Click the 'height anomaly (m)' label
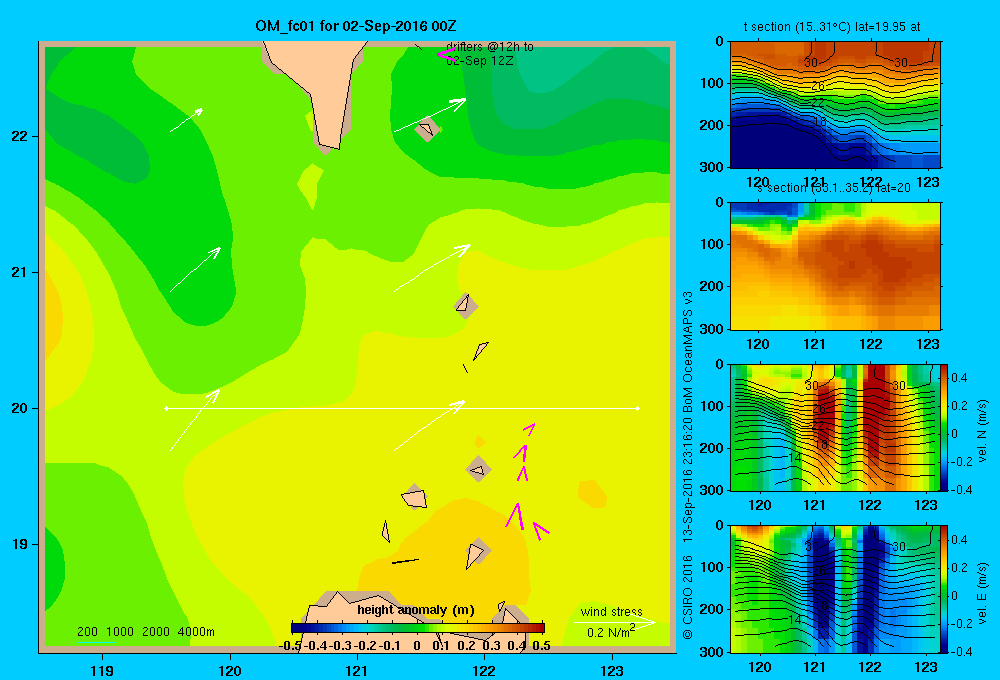Screen dimensions: 1000x680 click(416, 610)
